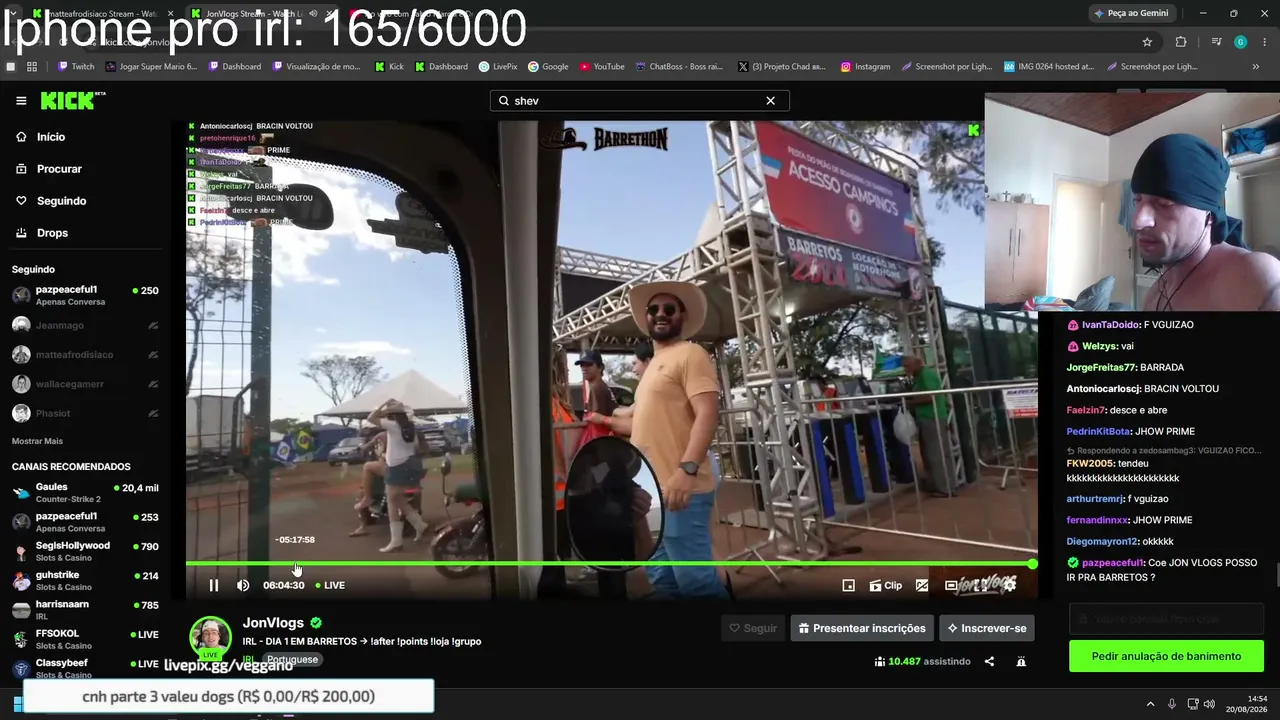Show hidden system tray icons
The image size is (1280, 720).
(x=1150, y=704)
